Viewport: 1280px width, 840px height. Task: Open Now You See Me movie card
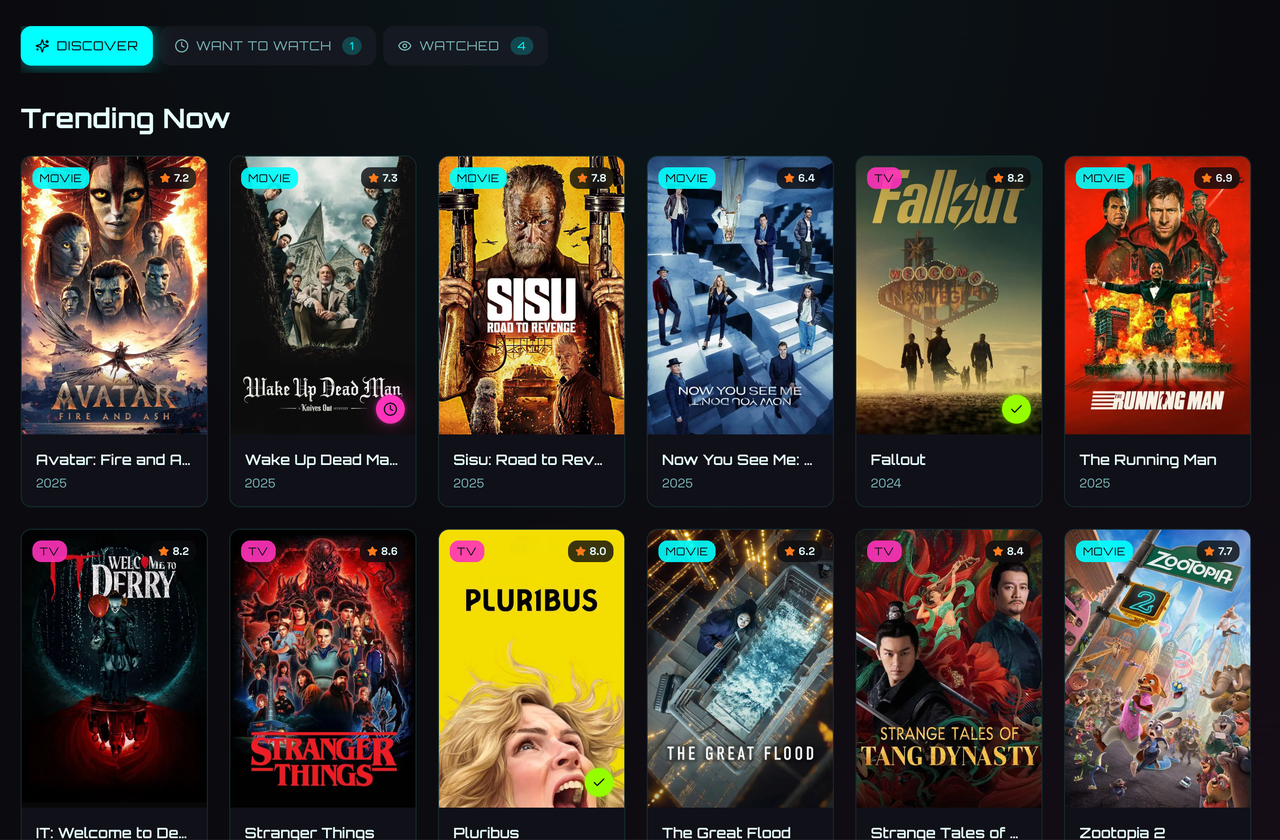pos(740,331)
